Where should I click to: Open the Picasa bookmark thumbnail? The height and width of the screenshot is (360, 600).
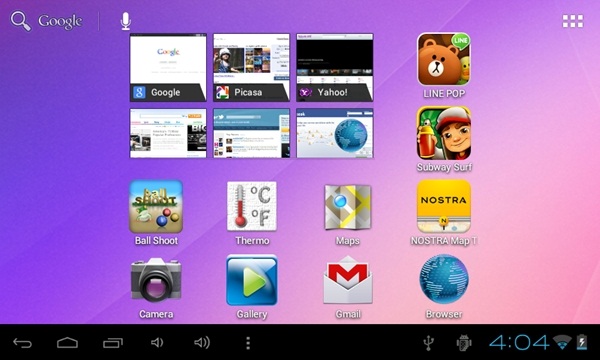click(251, 67)
